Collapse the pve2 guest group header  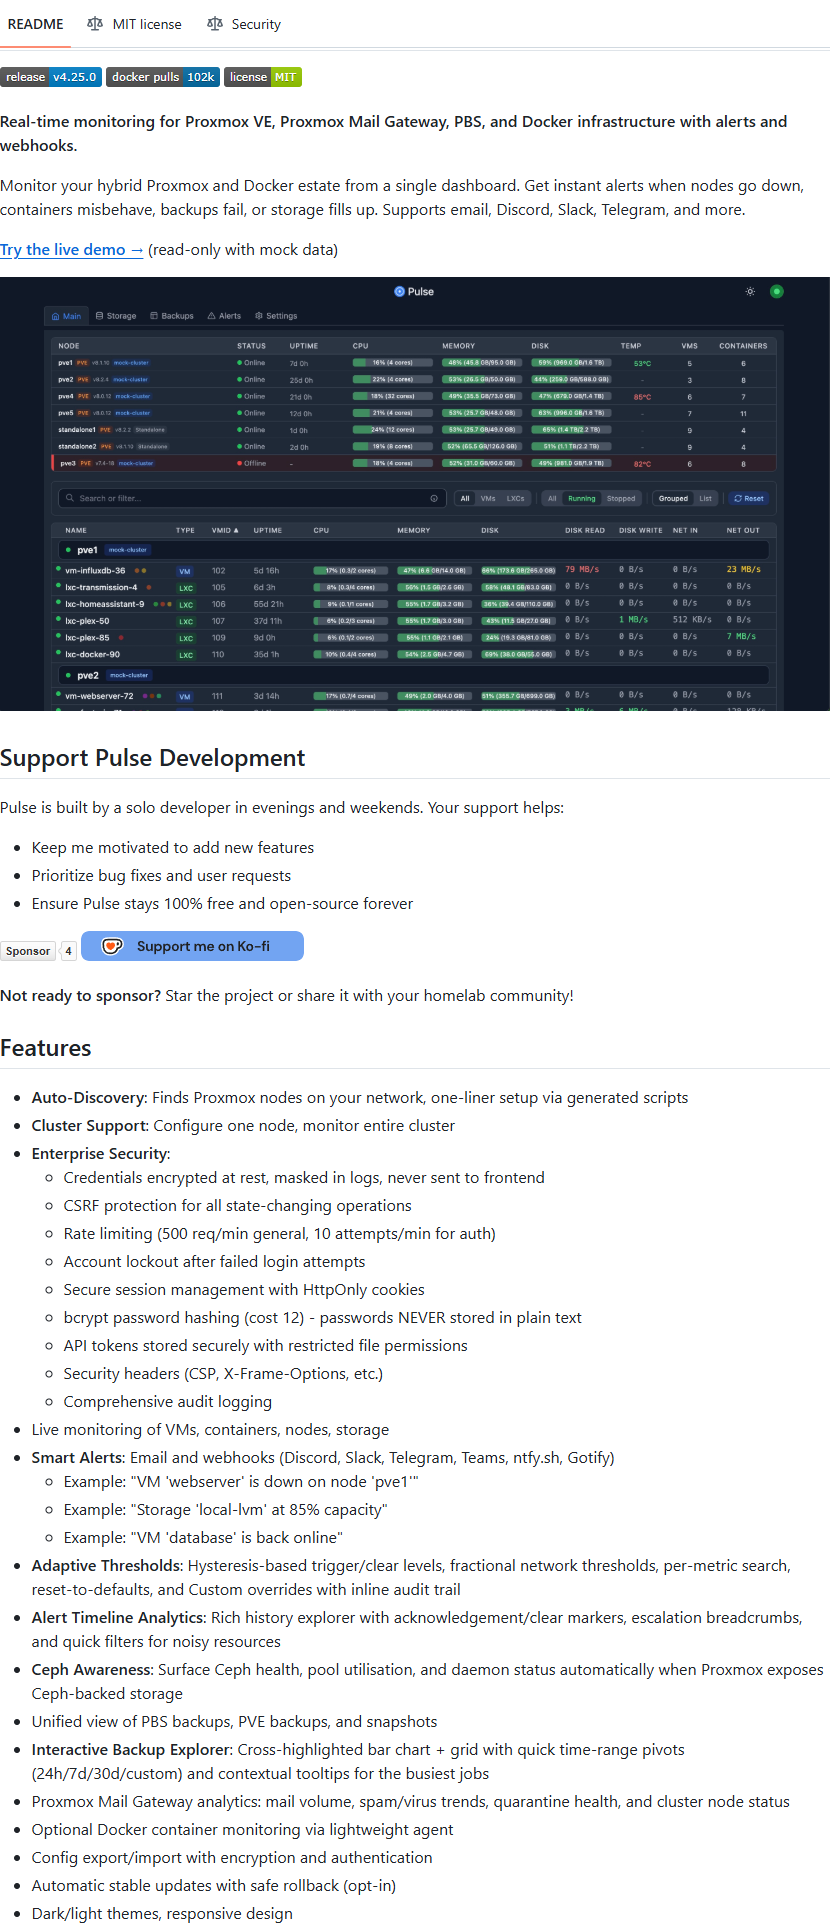[414, 675]
